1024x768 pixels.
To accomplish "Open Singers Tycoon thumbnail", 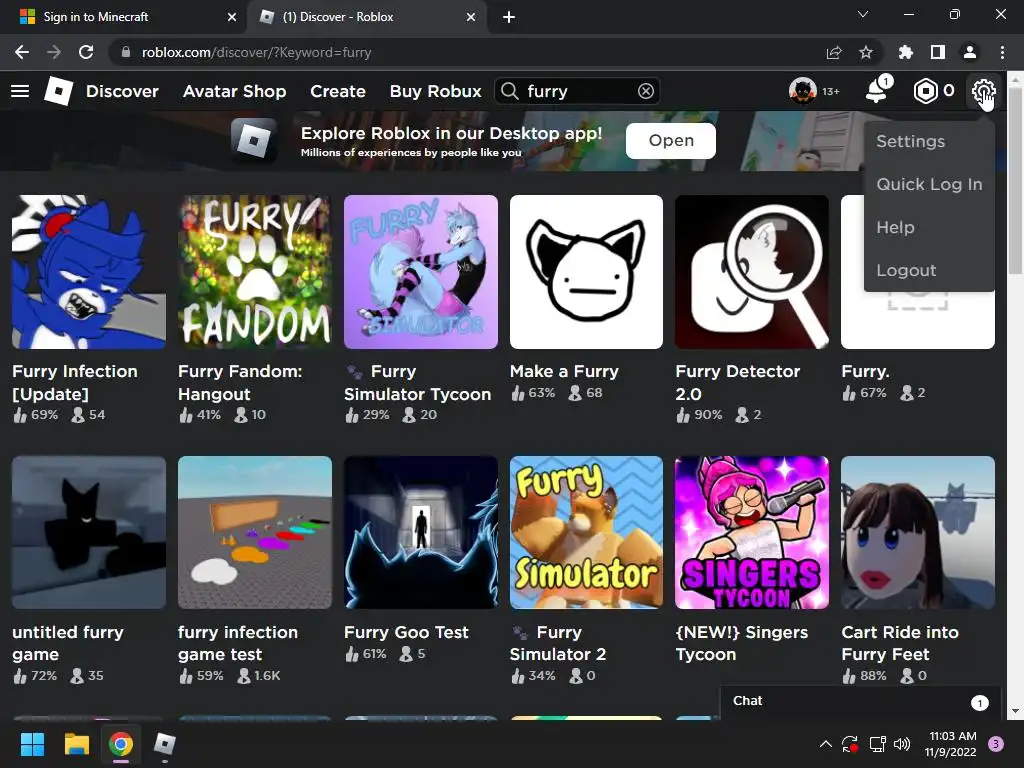I will point(752,532).
